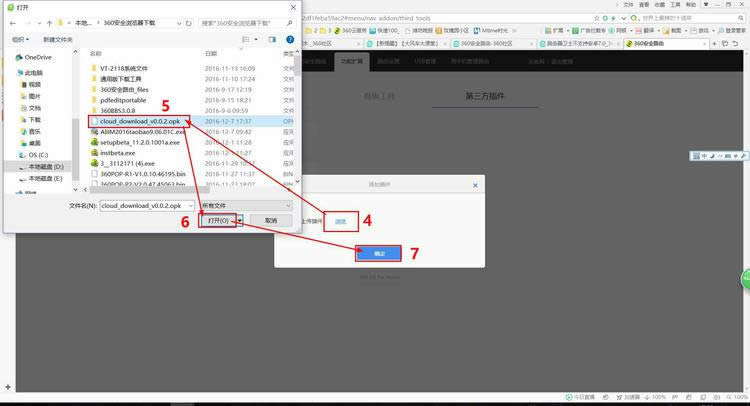Viewport: 750px width, 406px height.
Task: Expand the view options dropdown arrow
Action: (256, 39)
